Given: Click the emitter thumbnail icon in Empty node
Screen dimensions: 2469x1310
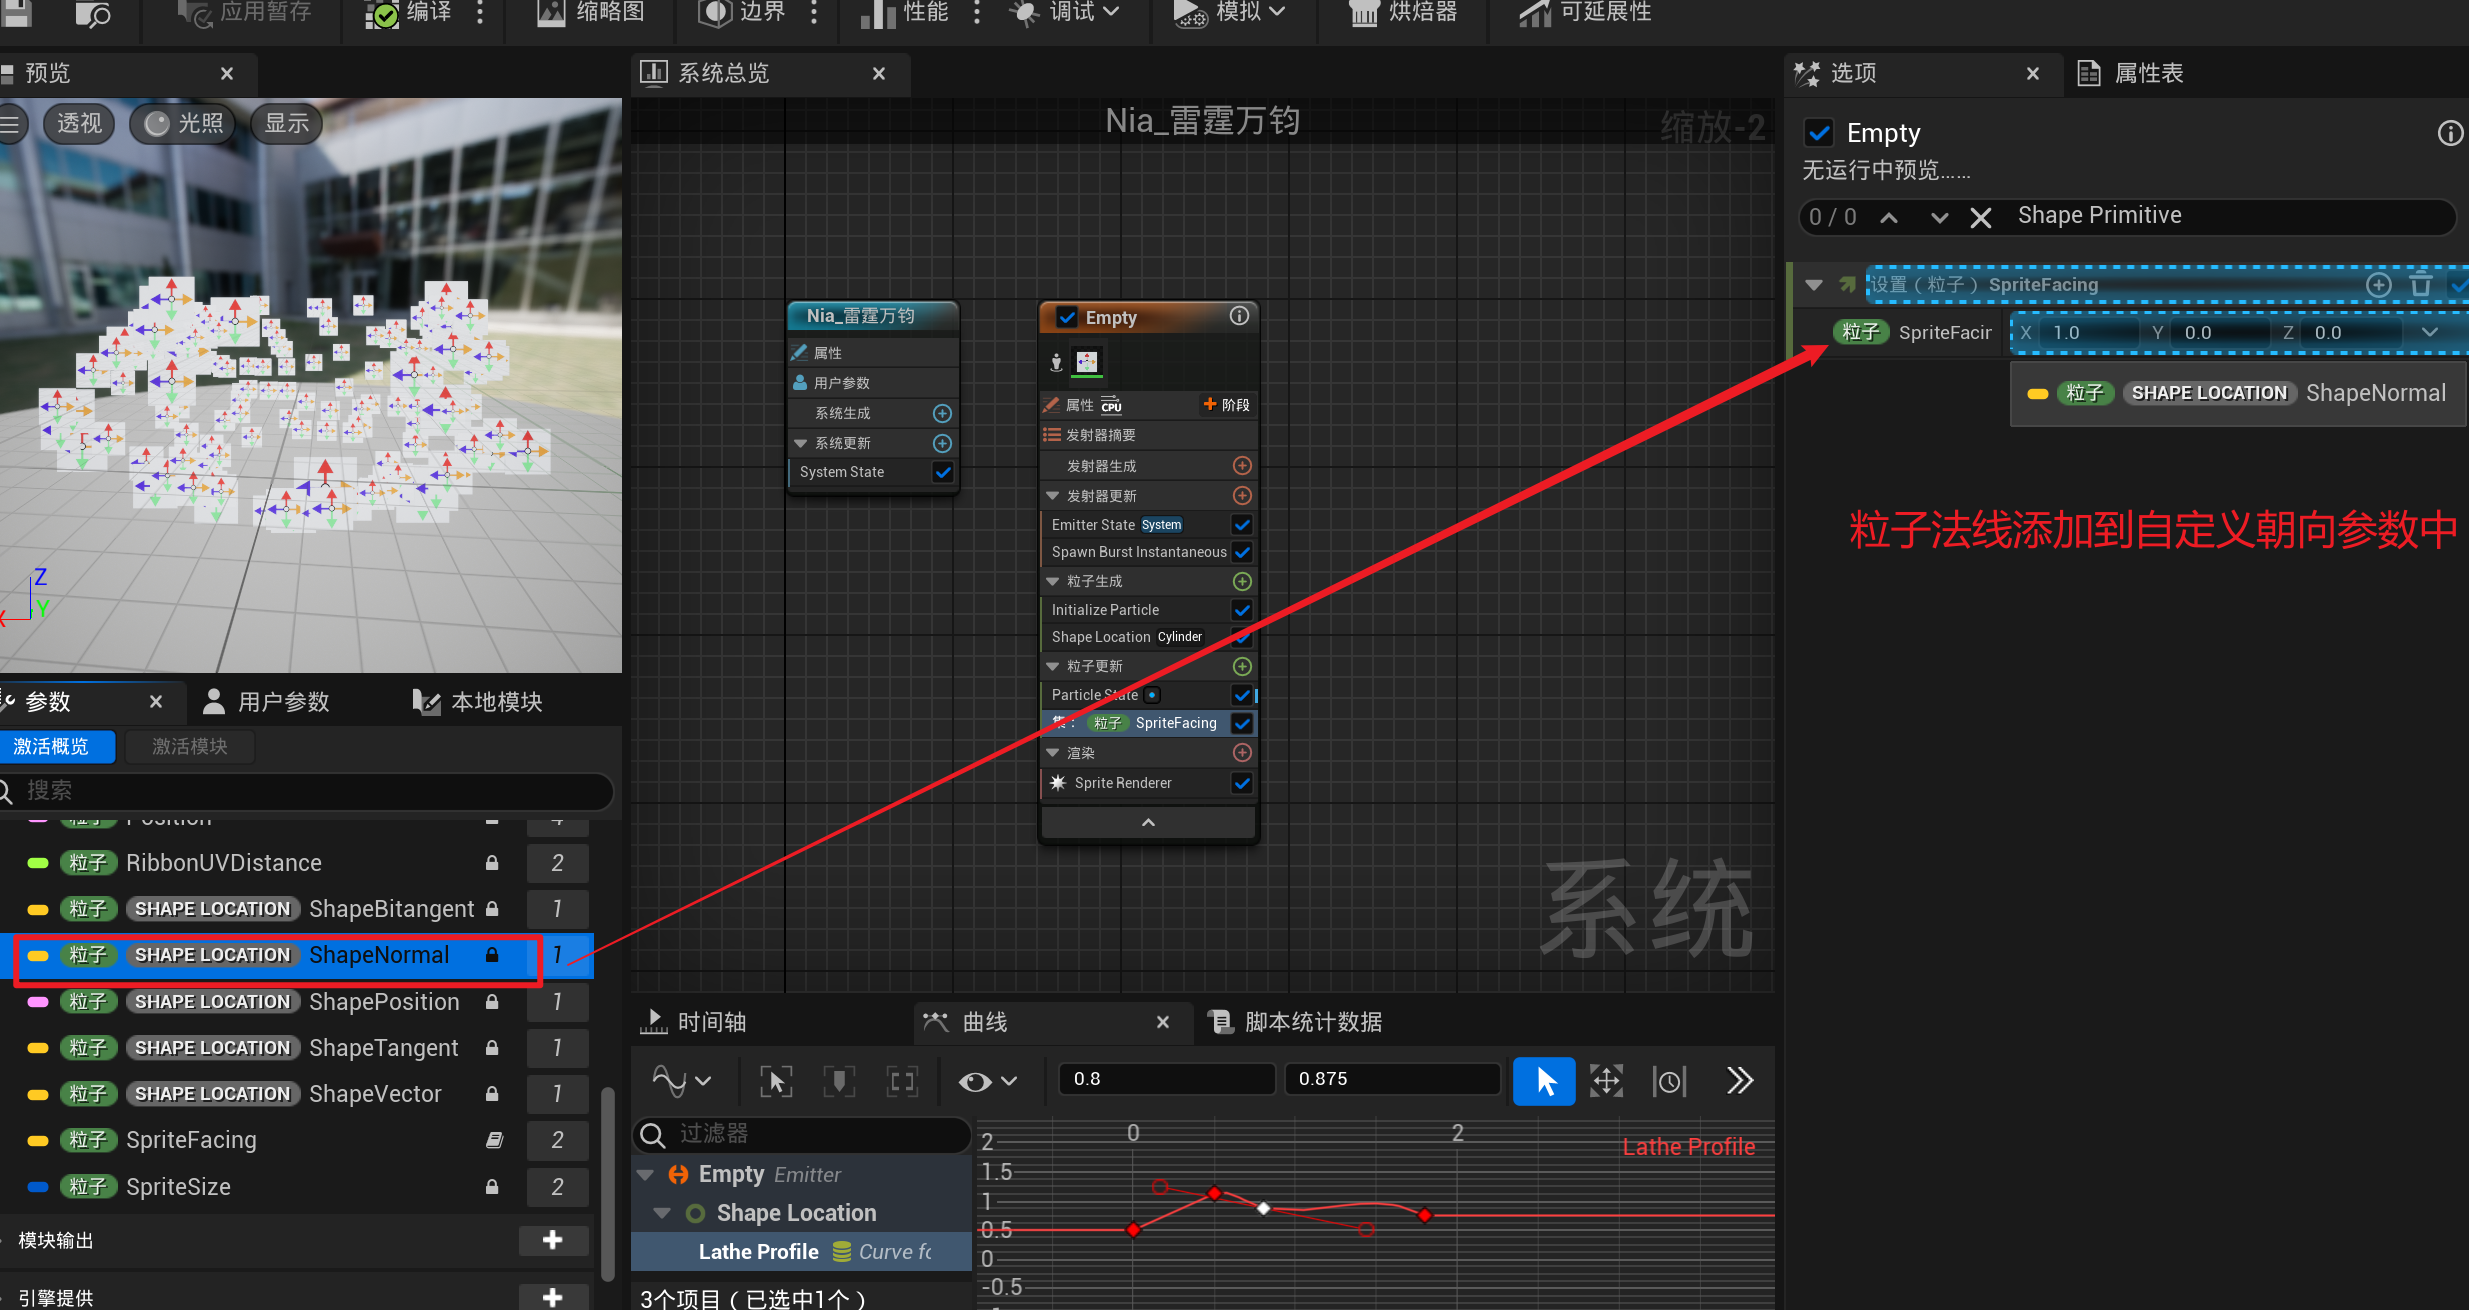Looking at the screenshot, I should pos(1087,362).
